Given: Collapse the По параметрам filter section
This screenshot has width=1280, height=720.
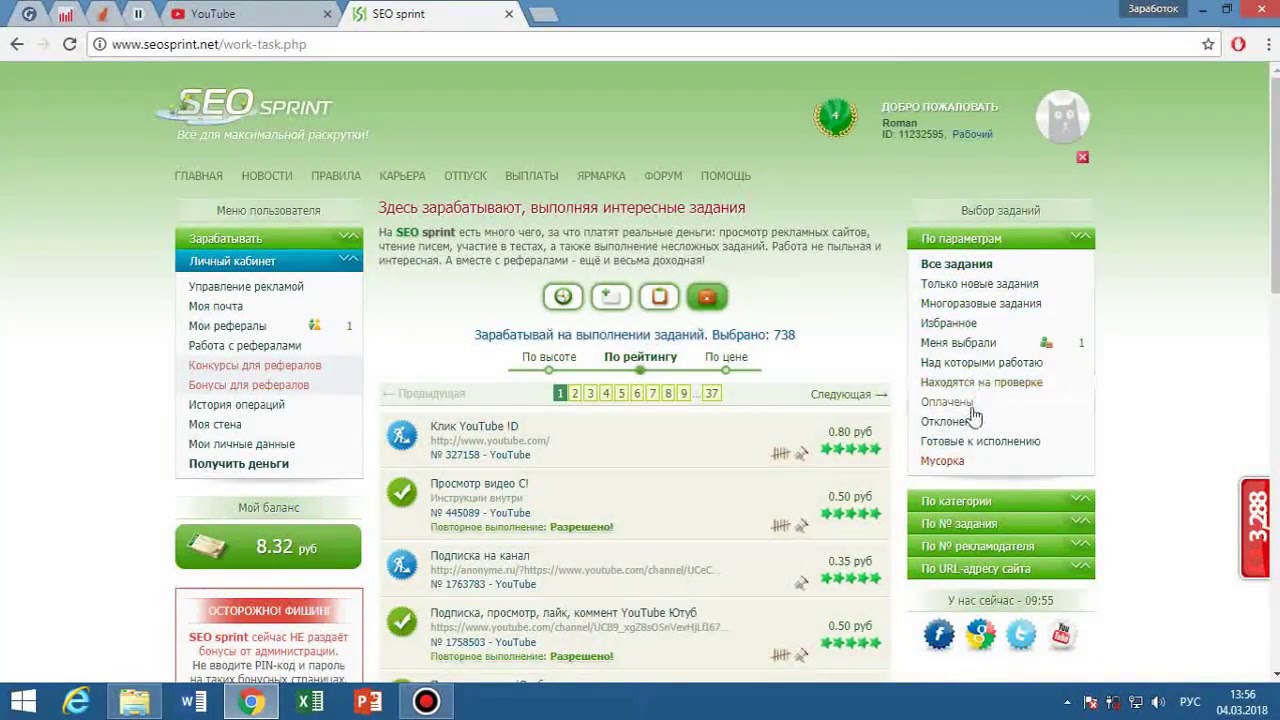Looking at the screenshot, I should coord(1001,238).
